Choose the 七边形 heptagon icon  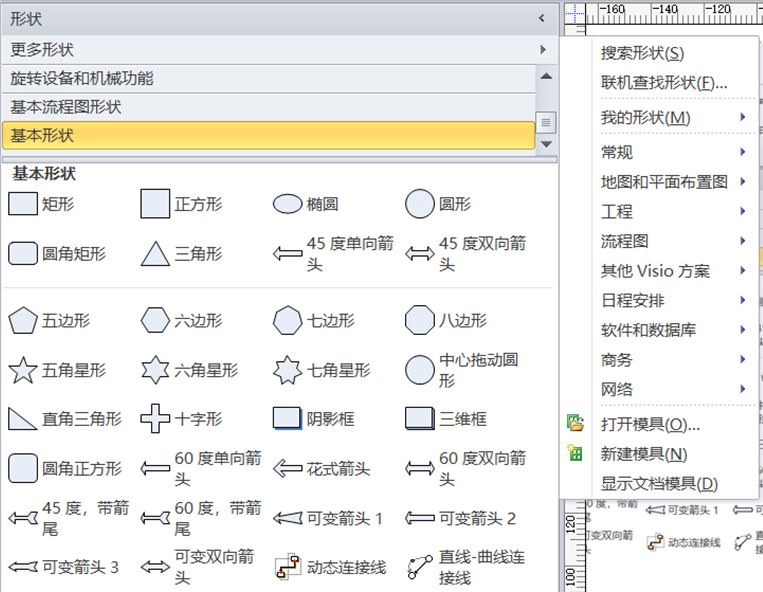tap(288, 320)
